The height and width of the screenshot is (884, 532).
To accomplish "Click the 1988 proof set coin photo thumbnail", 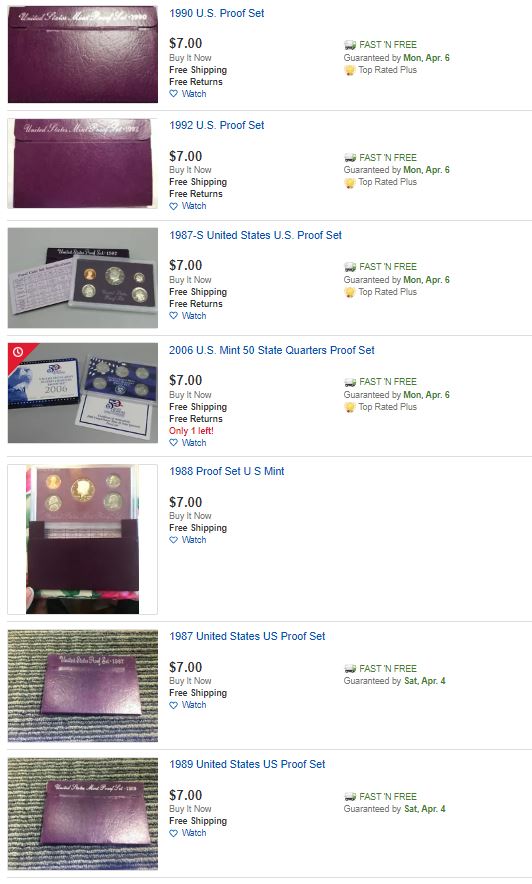I will tap(82, 539).
